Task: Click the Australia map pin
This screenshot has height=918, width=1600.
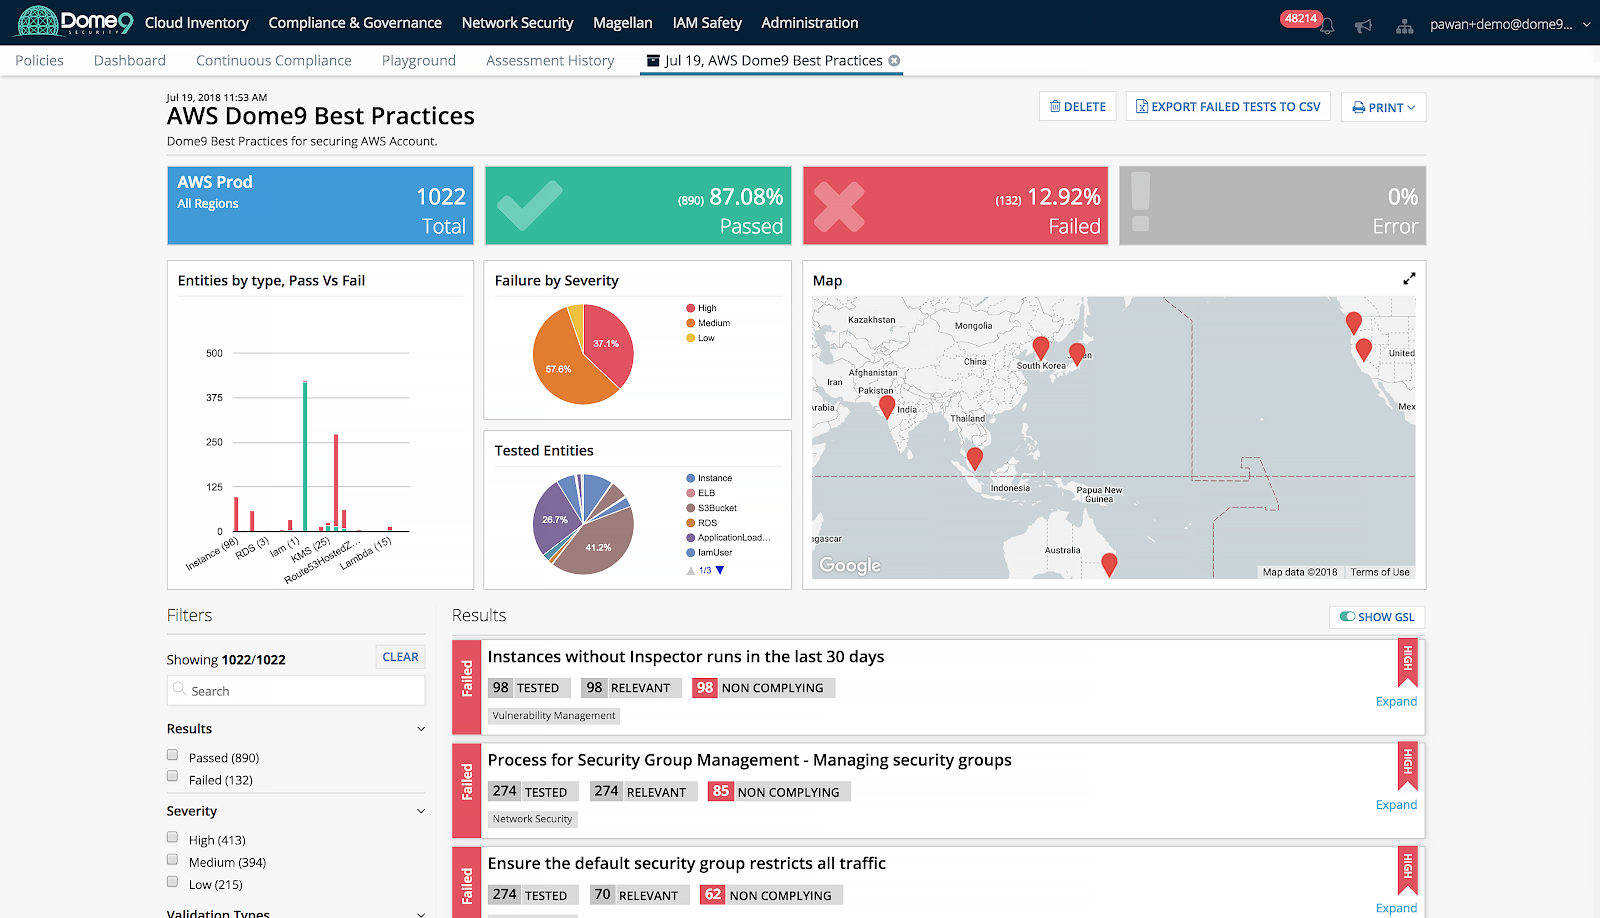Action: click(1109, 564)
